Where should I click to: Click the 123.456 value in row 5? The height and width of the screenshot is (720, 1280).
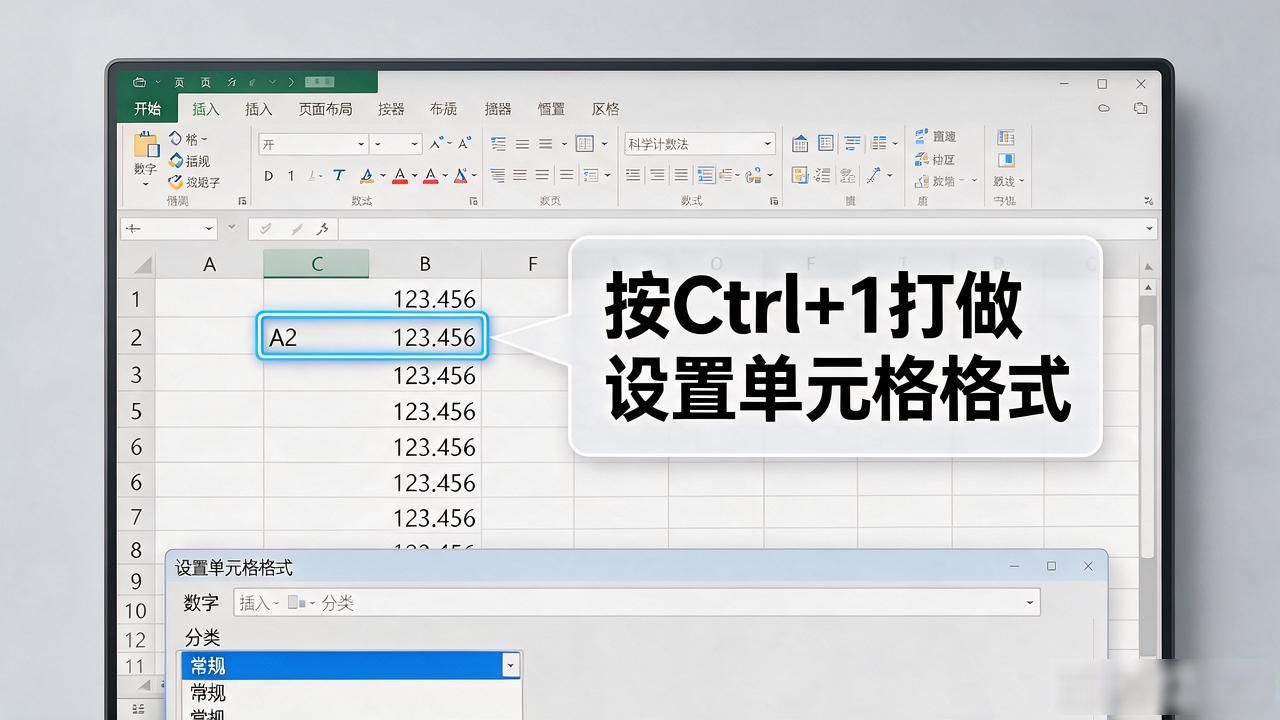[434, 411]
